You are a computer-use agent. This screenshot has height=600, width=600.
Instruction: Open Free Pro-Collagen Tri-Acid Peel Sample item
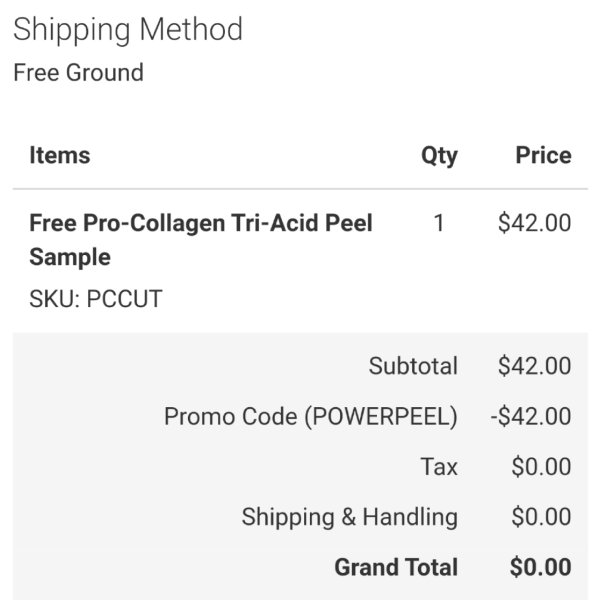pyautogui.click(x=201, y=240)
